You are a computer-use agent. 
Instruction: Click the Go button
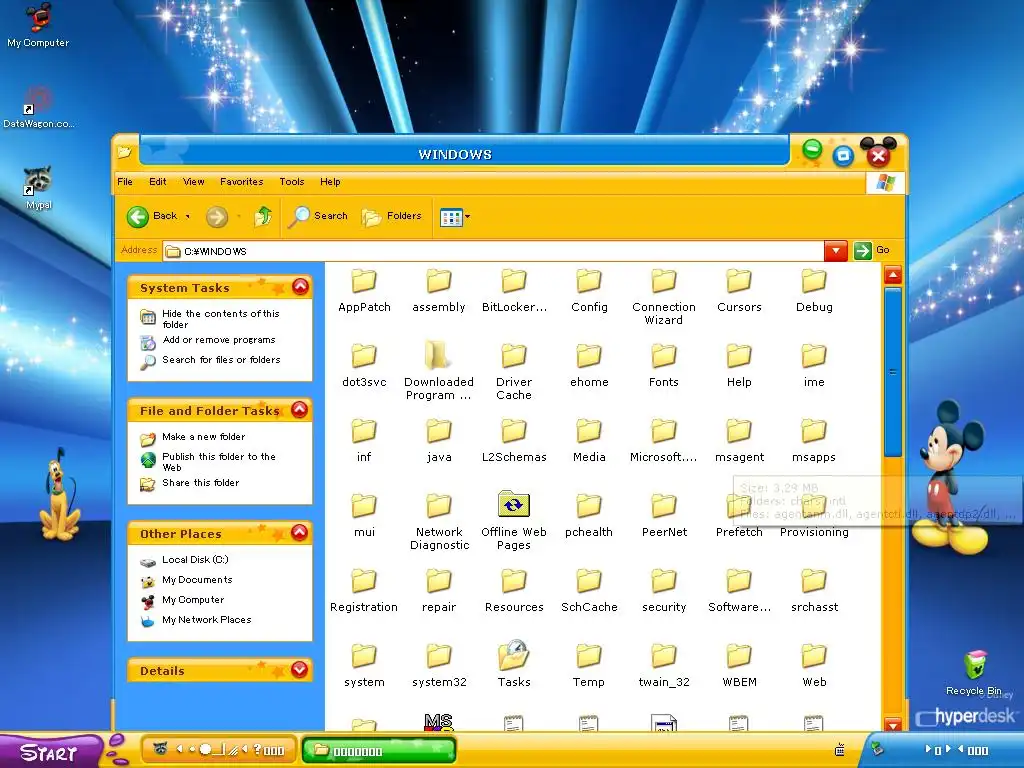872,251
